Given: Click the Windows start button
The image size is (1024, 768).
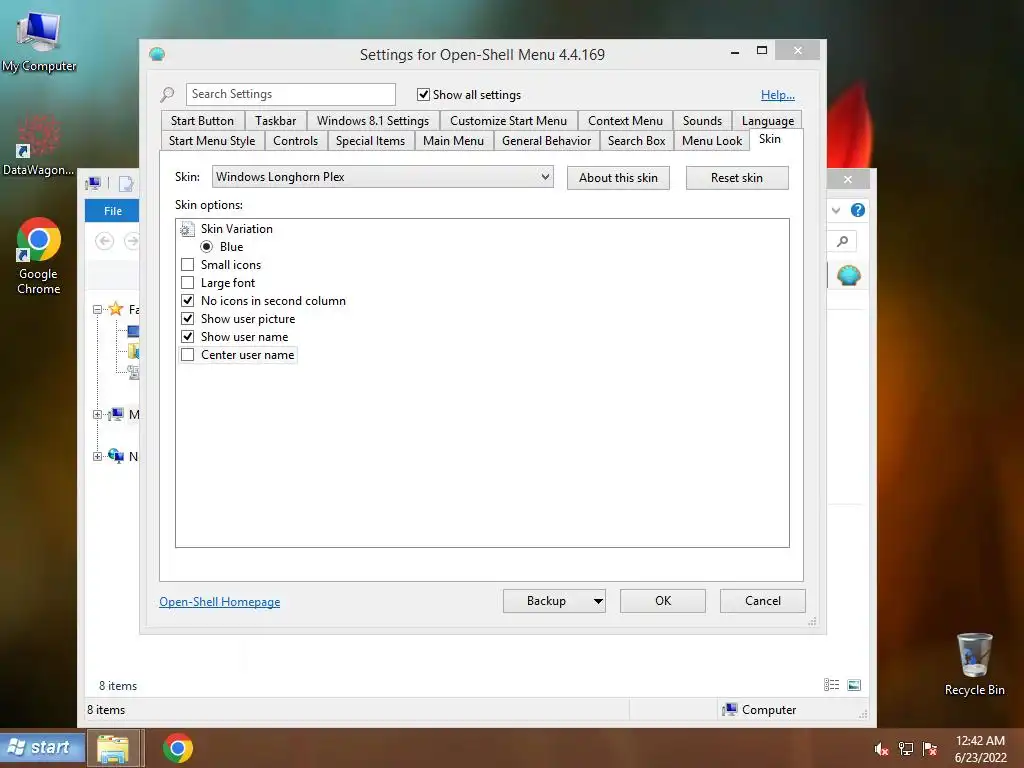Looking at the screenshot, I should click(42, 748).
